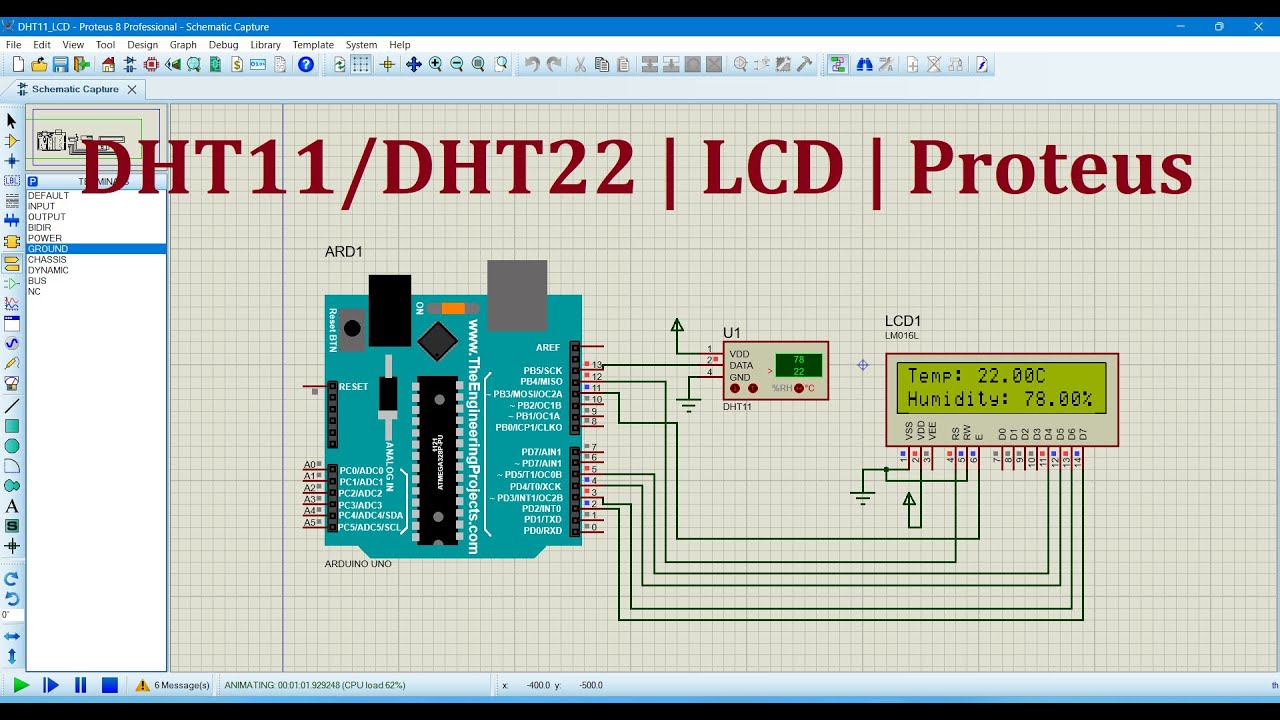Screen dimensions: 1280x720
Task: Select the Selection Mode arrow tool
Action: 12,120
